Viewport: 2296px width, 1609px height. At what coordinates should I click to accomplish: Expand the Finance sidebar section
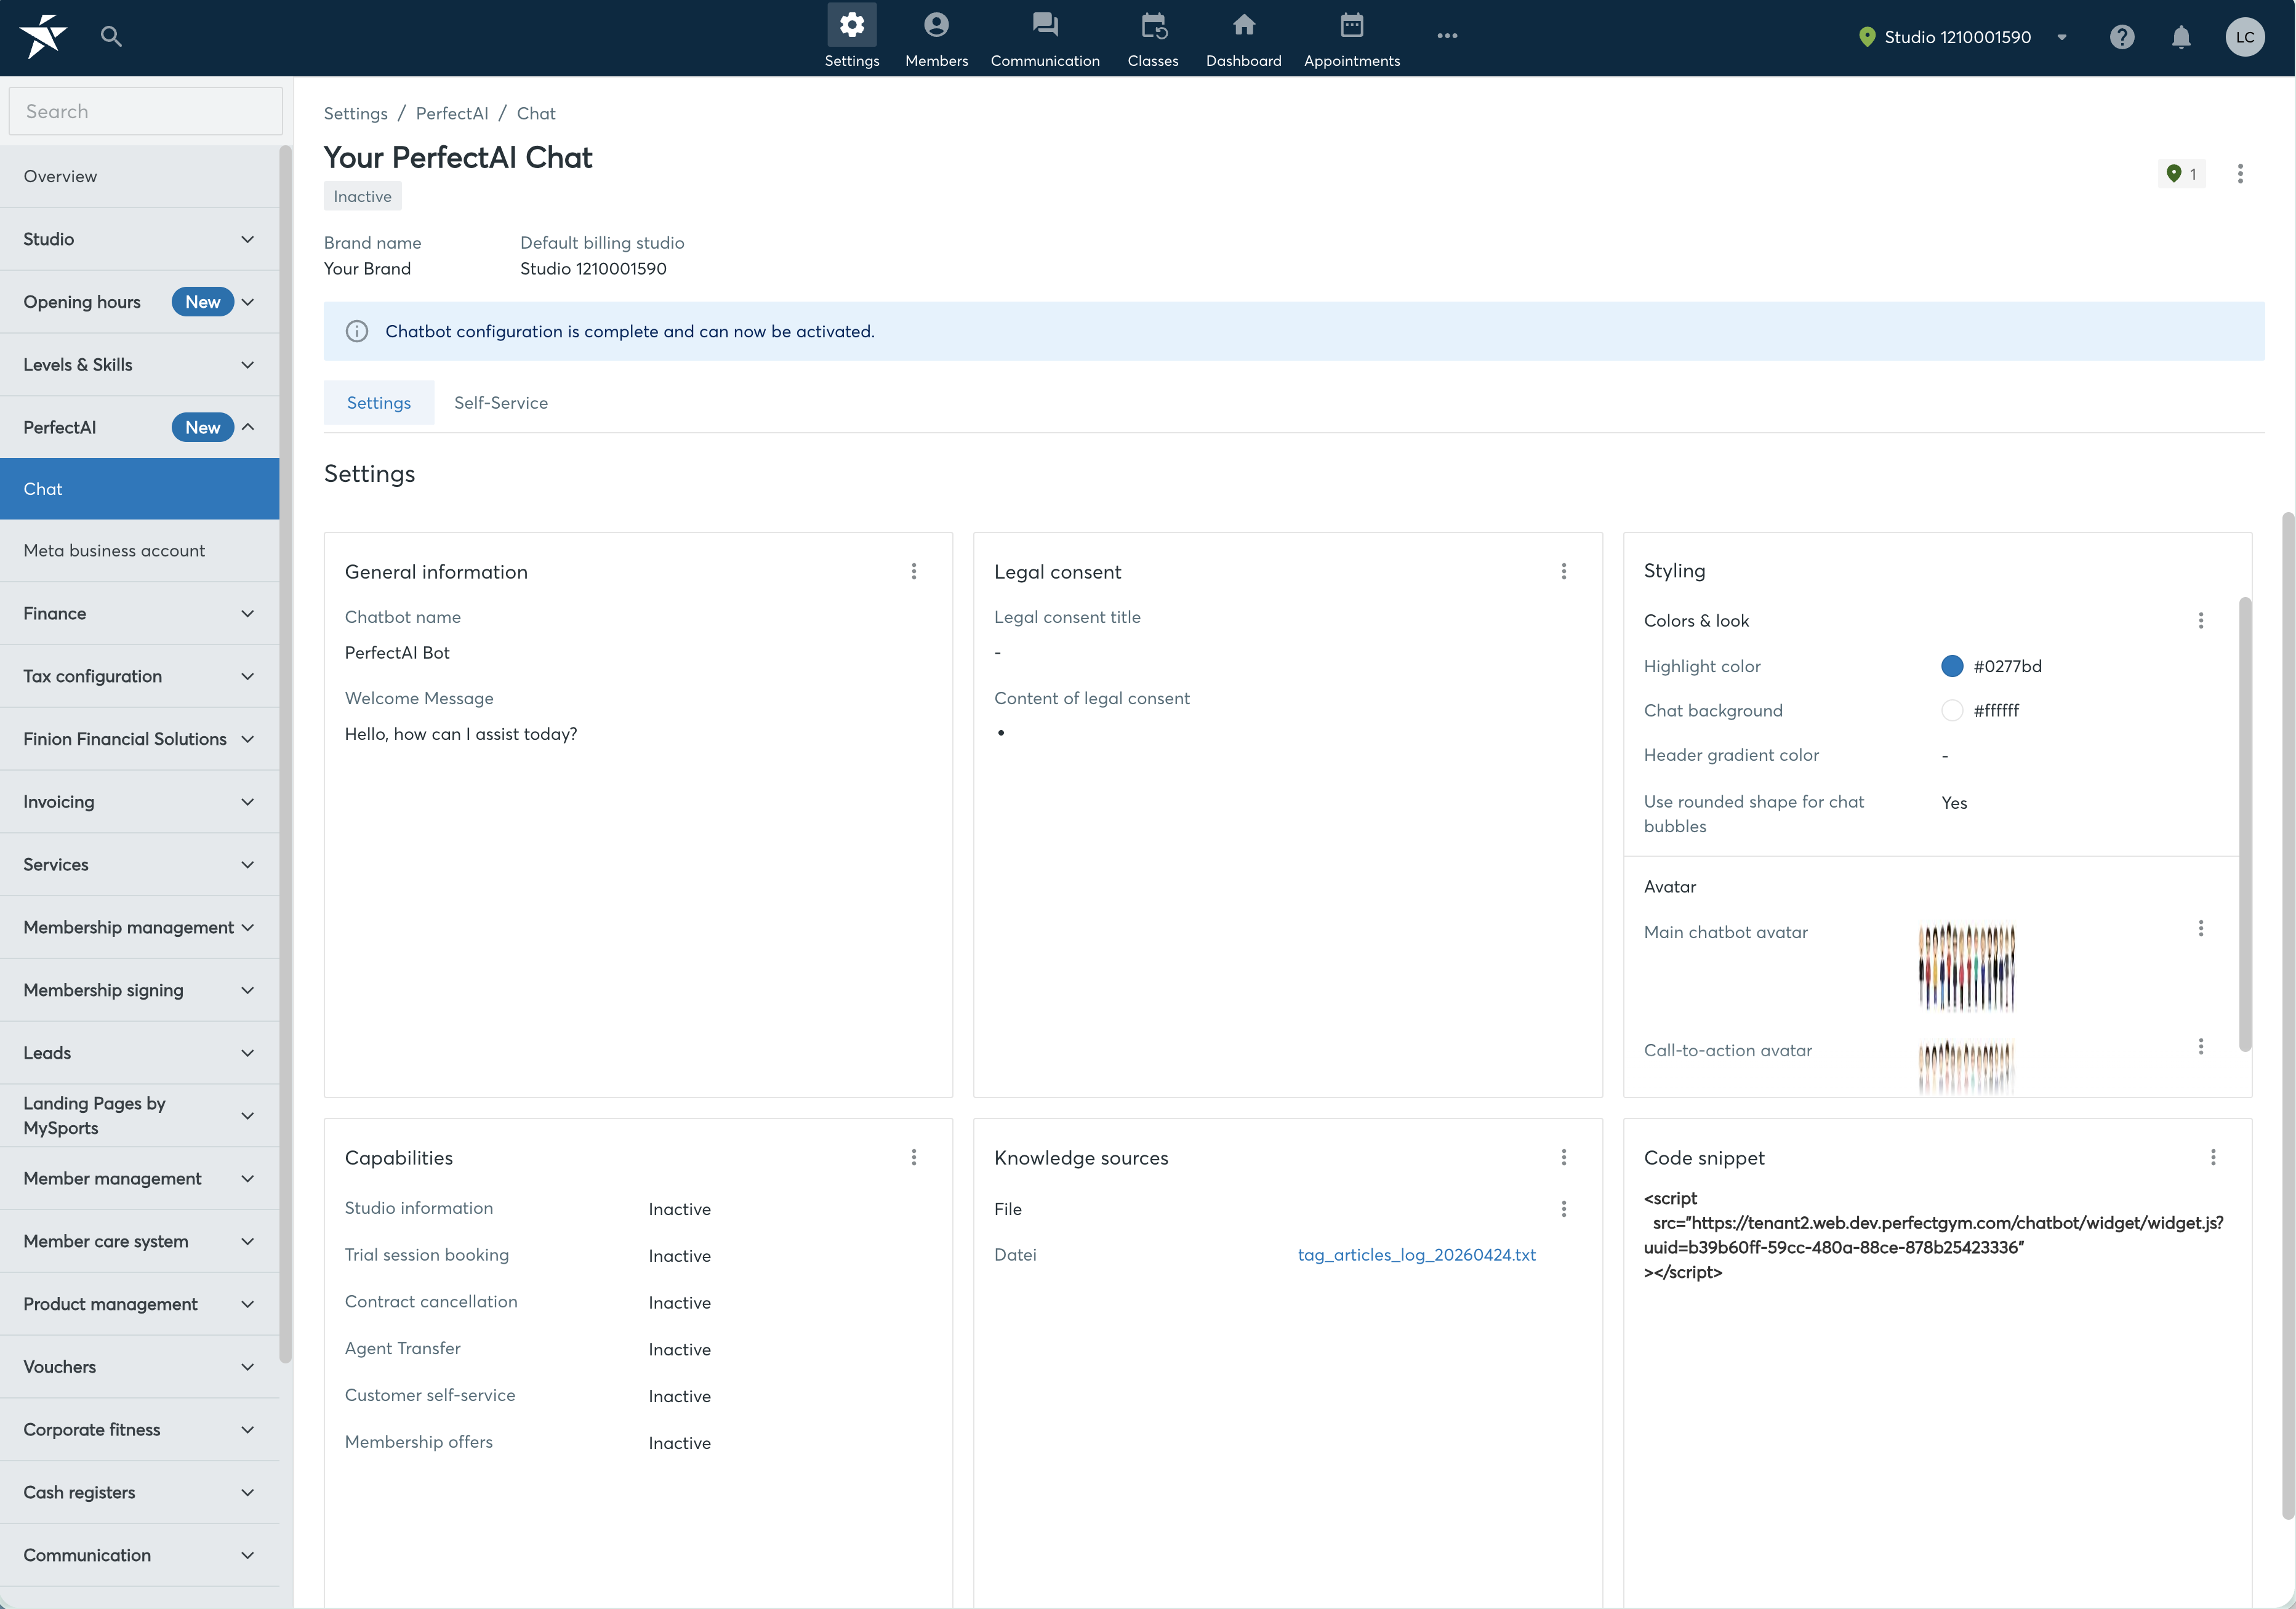tap(140, 613)
